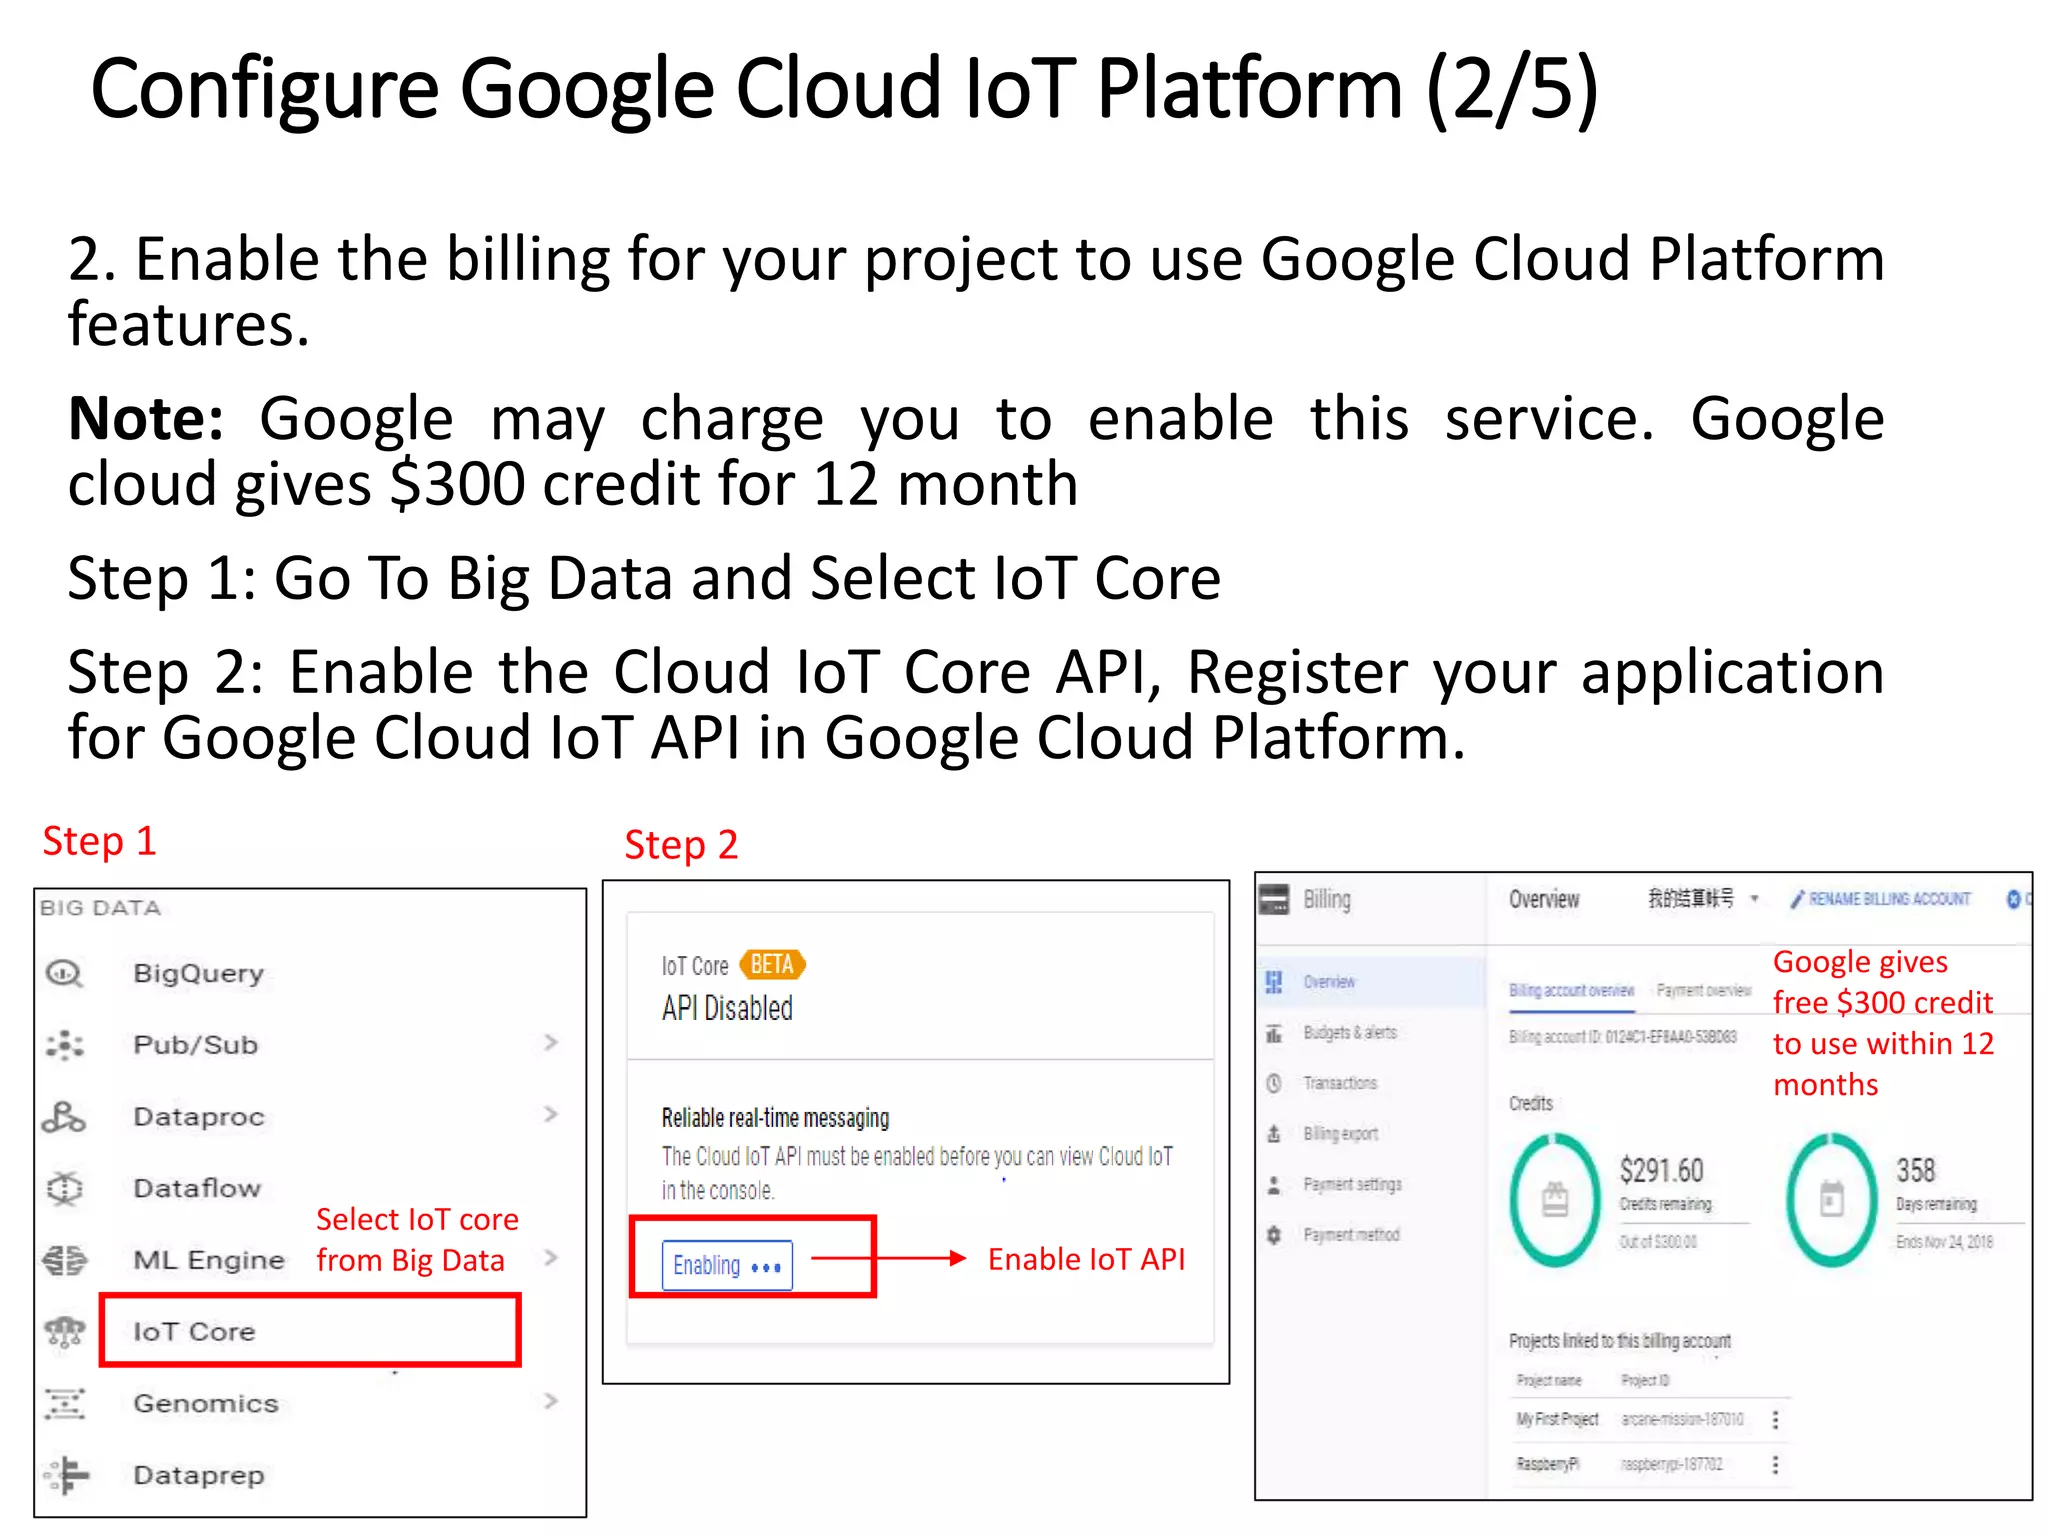The height and width of the screenshot is (1536, 2048).
Task: Click the Dataflow icon
Action: tap(65, 1189)
